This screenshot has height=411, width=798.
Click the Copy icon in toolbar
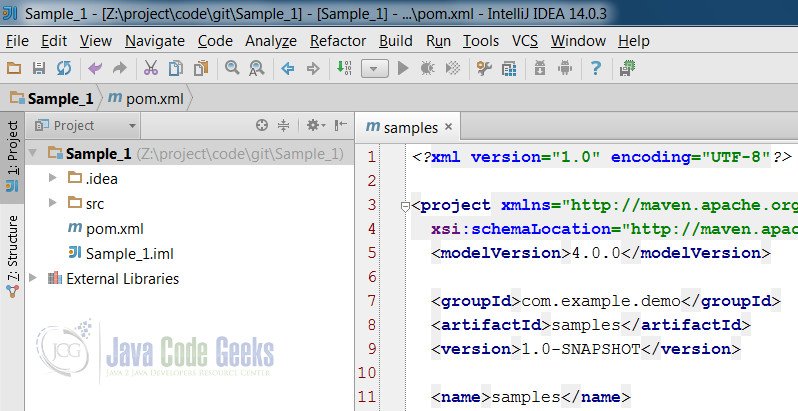pos(176,68)
